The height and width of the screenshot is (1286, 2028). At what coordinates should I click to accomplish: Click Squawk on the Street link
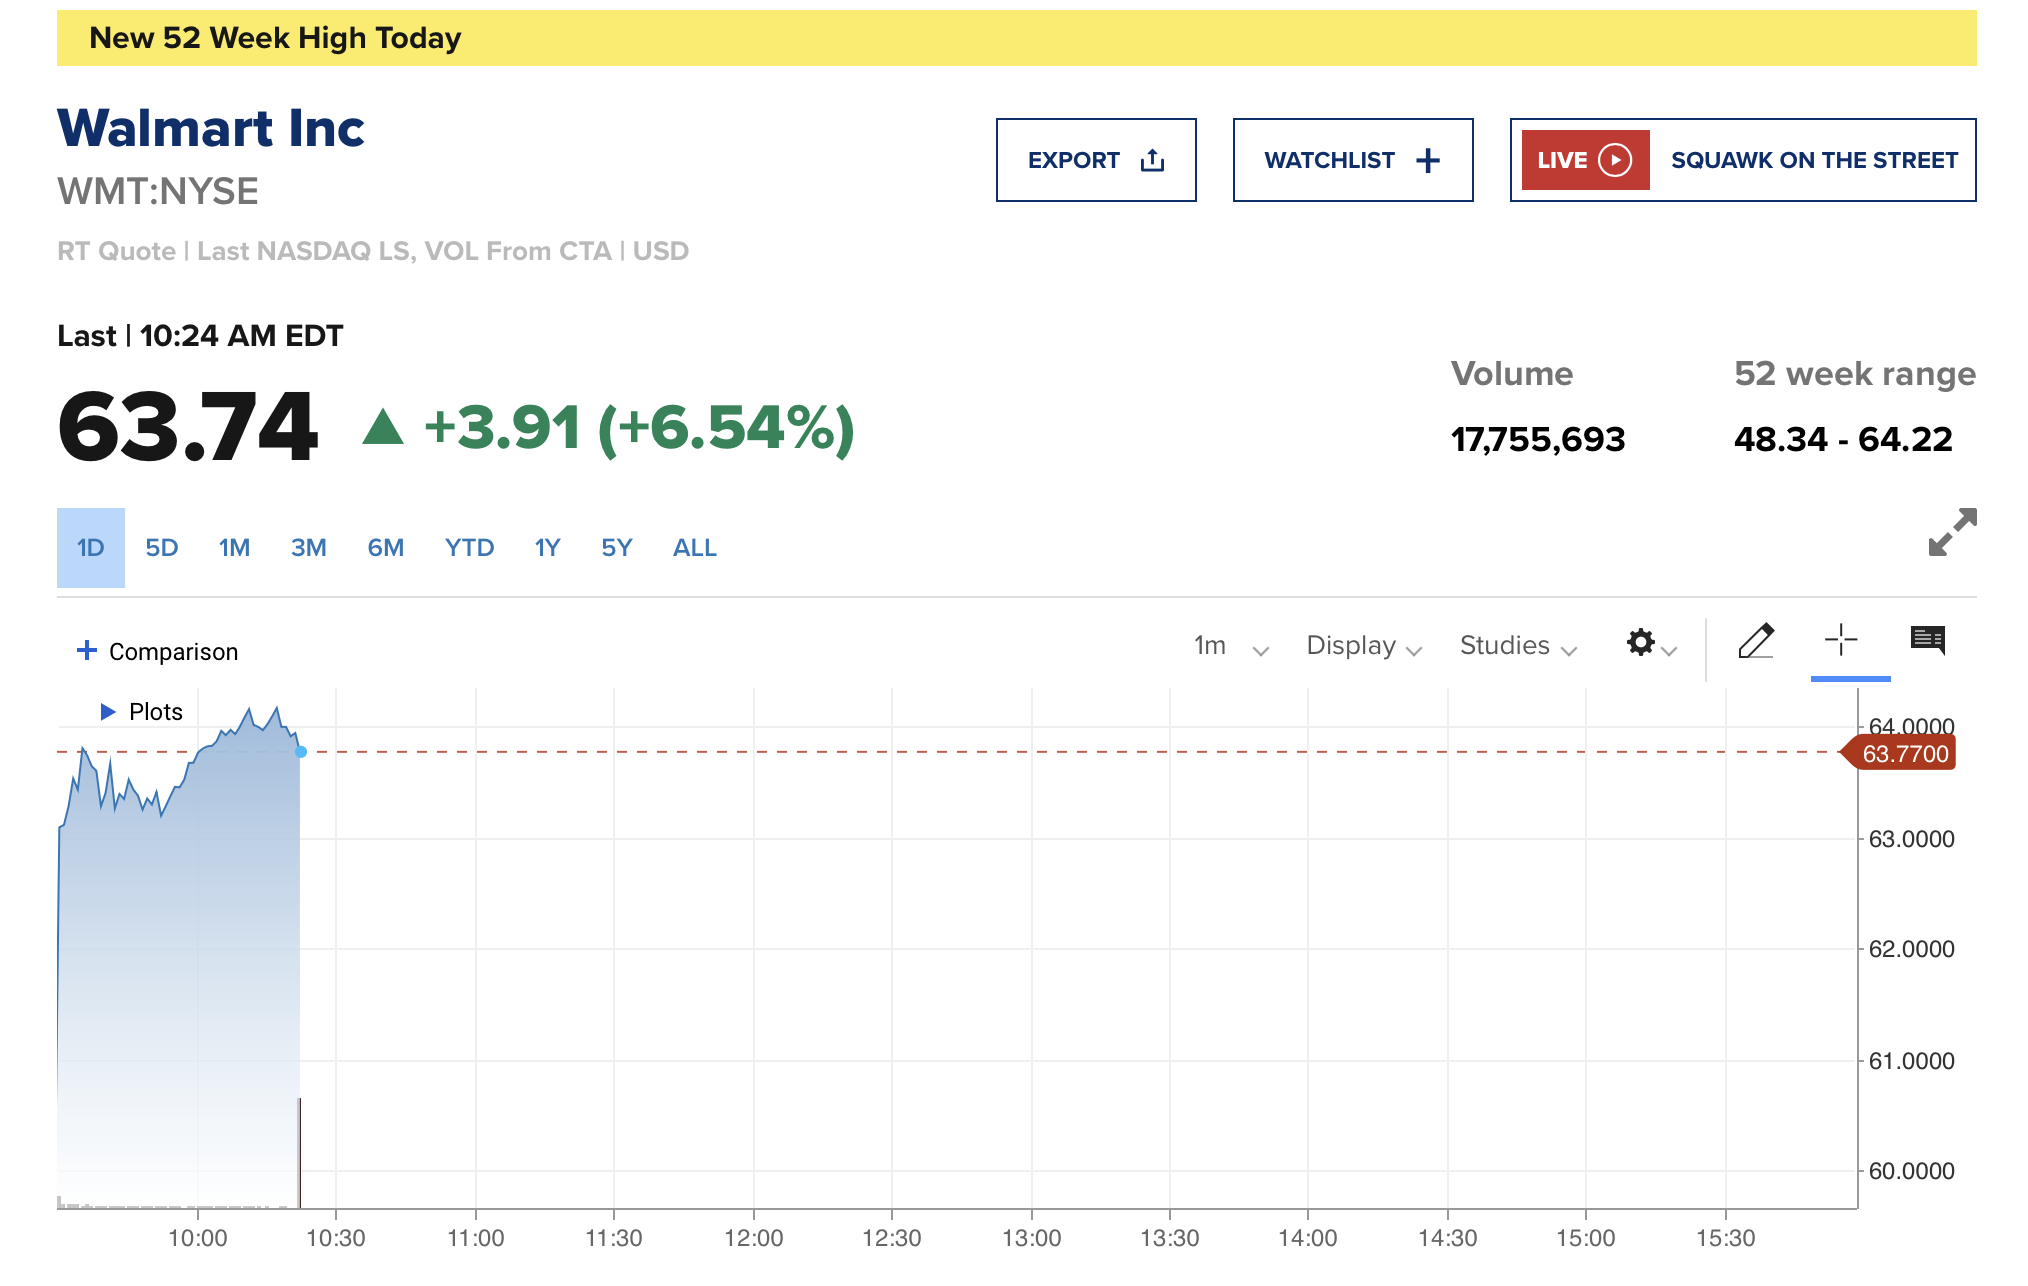click(x=1813, y=160)
